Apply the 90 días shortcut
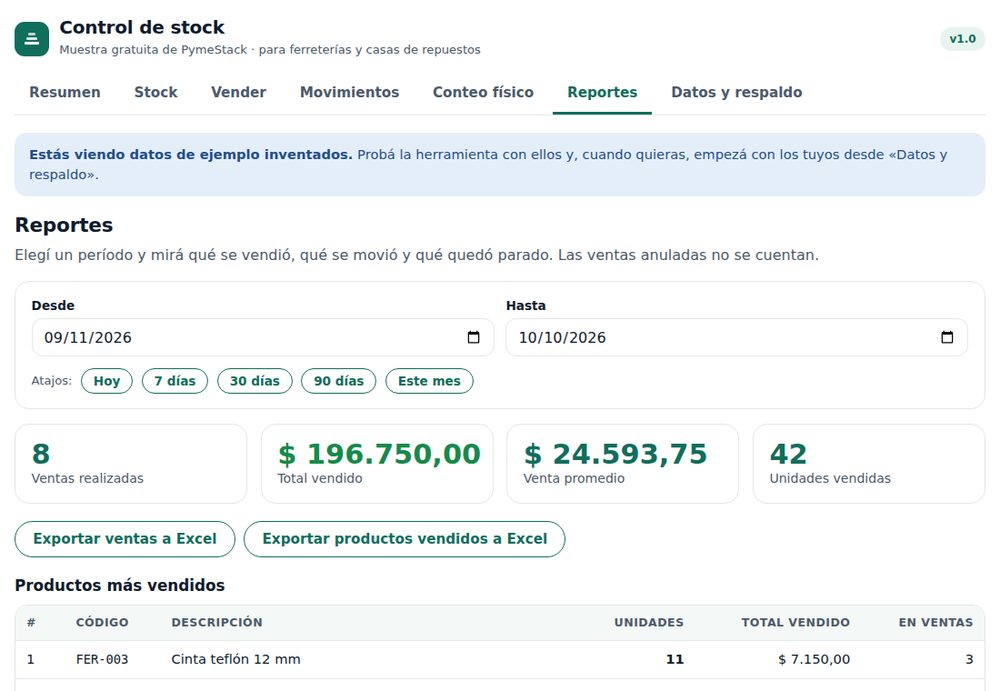 point(339,381)
